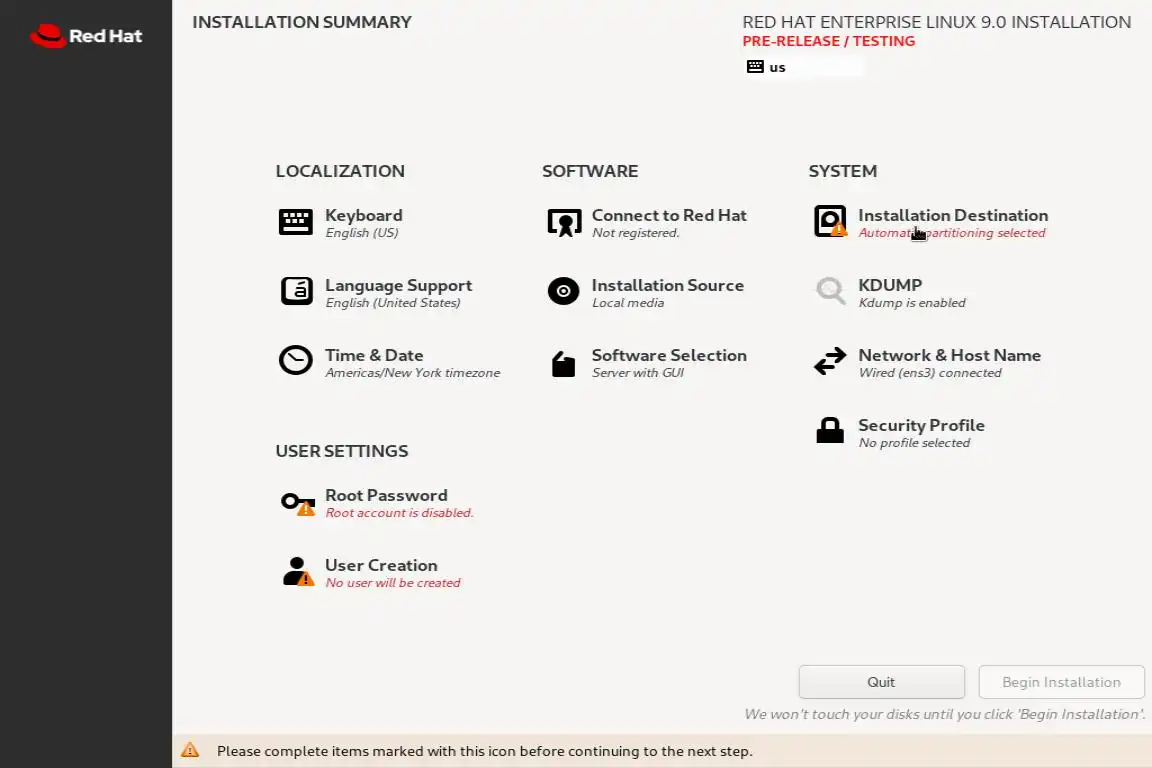
Task: Click the warning icon in bottom notification bar
Action: click(x=190, y=750)
